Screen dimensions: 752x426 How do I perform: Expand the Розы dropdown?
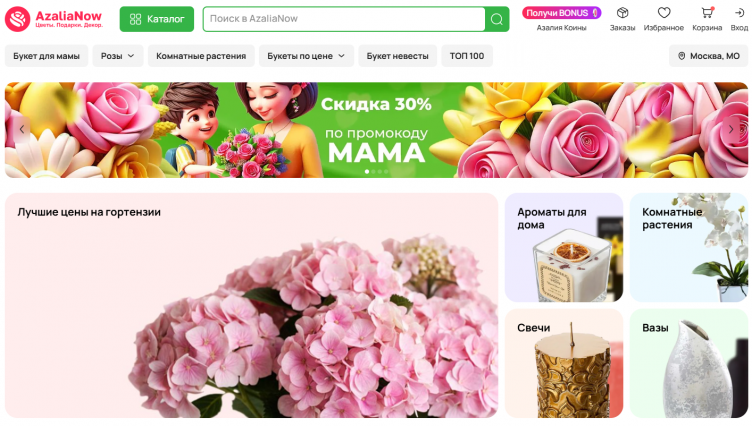[118, 56]
